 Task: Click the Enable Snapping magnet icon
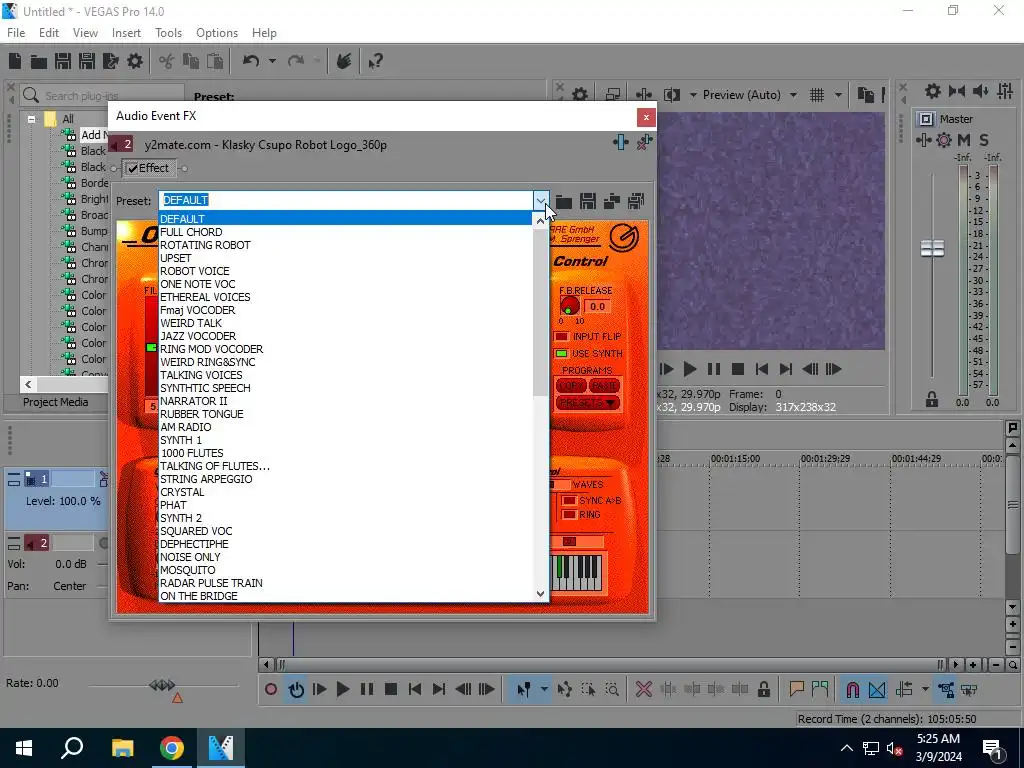click(852, 689)
